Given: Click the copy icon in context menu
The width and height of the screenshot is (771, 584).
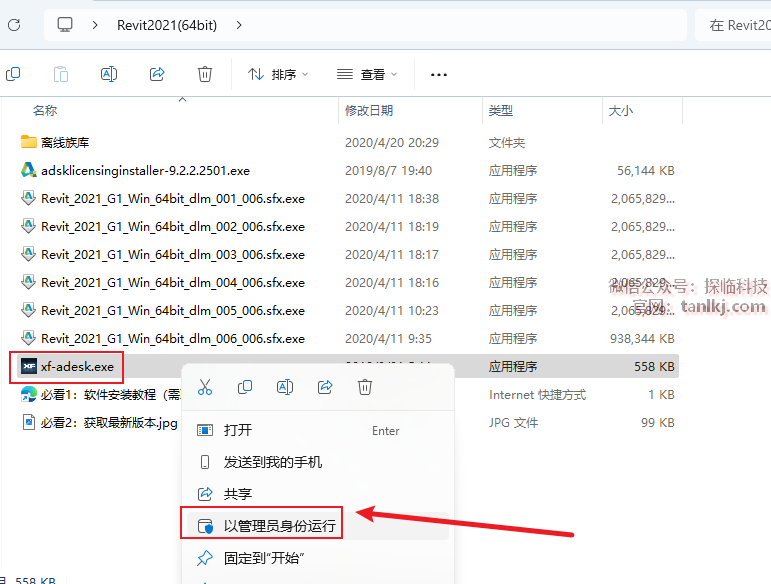Looking at the screenshot, I should (245, 387).
